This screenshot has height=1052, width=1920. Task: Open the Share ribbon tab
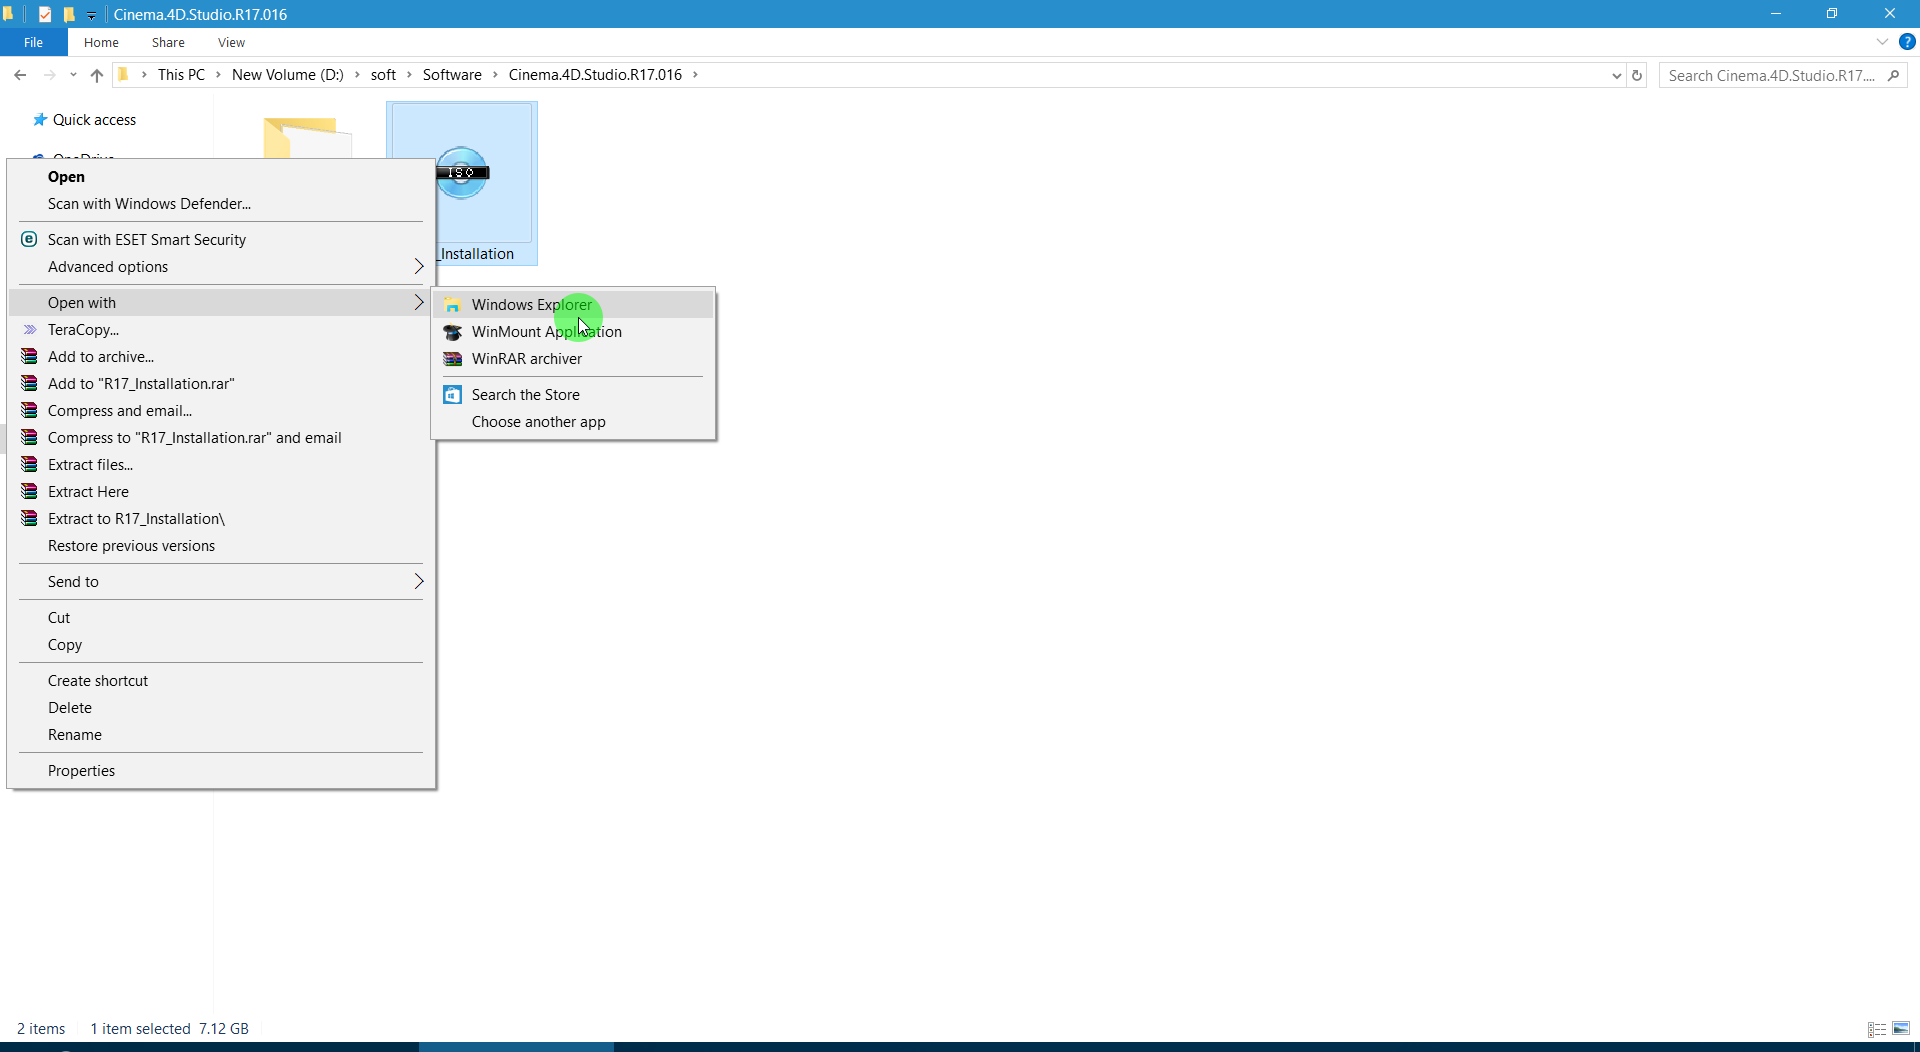click(x=168, y=42)
